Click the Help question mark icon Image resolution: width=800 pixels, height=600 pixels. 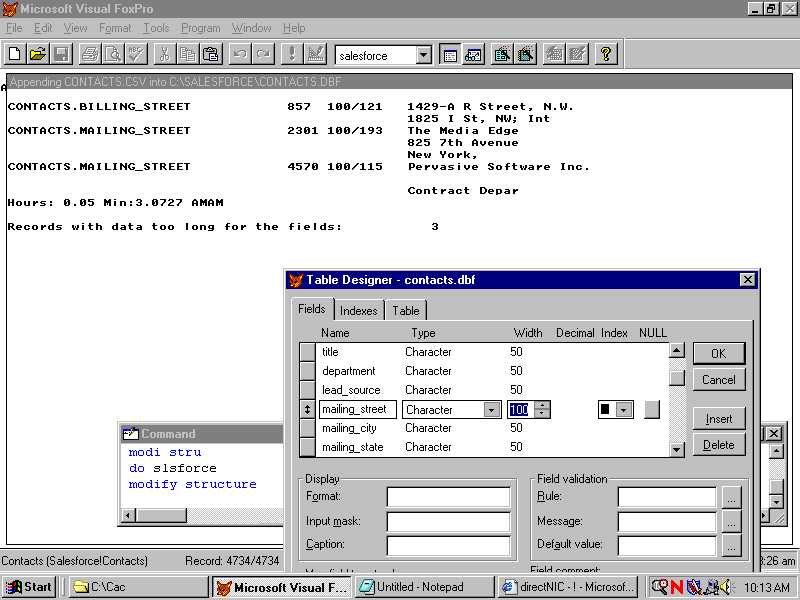coord(606,54)
